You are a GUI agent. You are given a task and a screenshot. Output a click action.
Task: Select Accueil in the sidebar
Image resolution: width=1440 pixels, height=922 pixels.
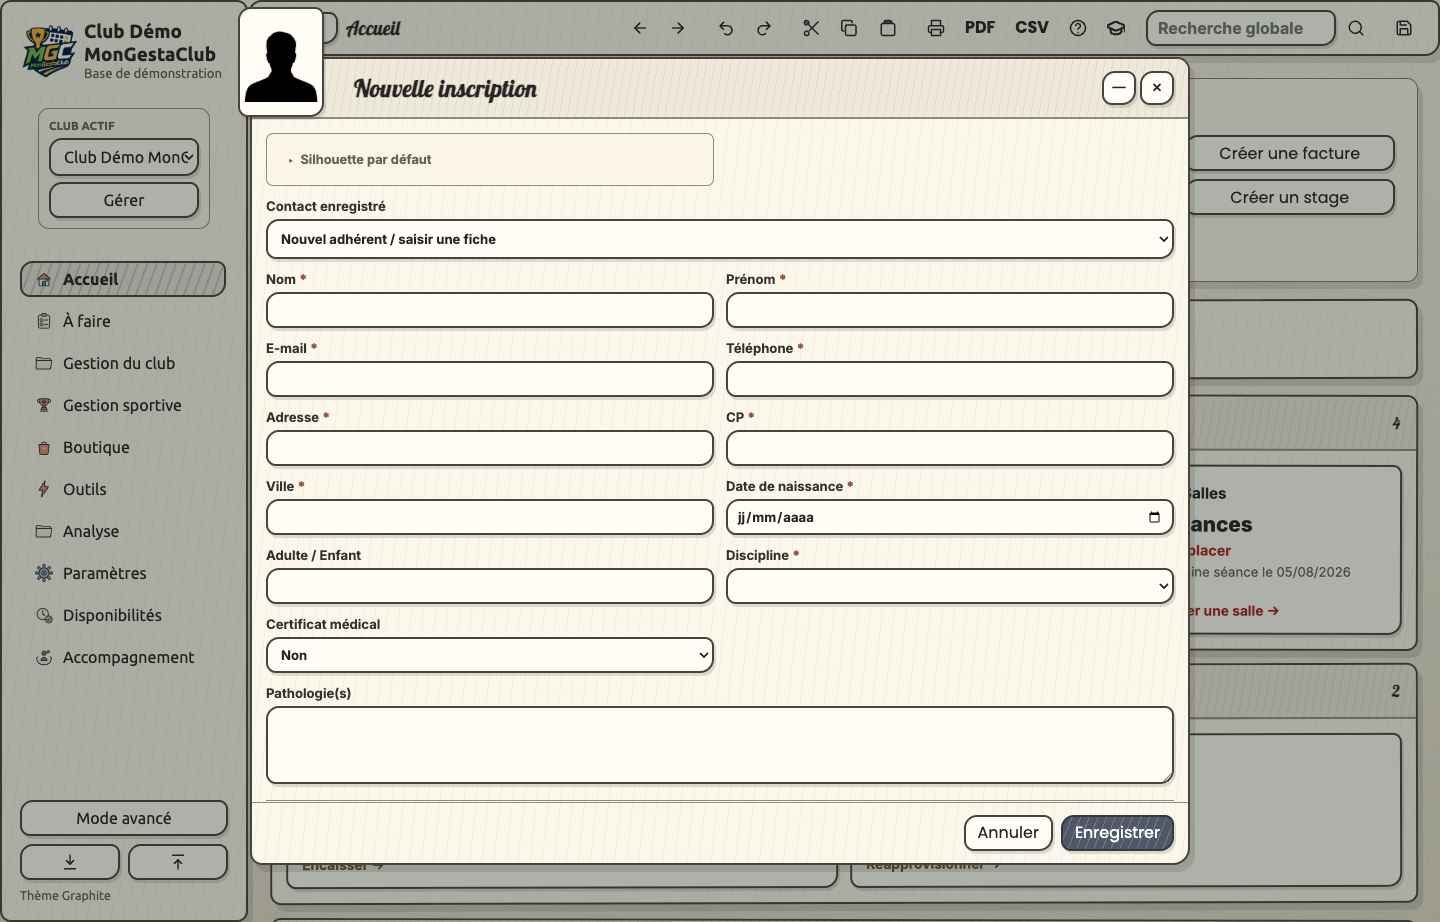pos(123,279)
